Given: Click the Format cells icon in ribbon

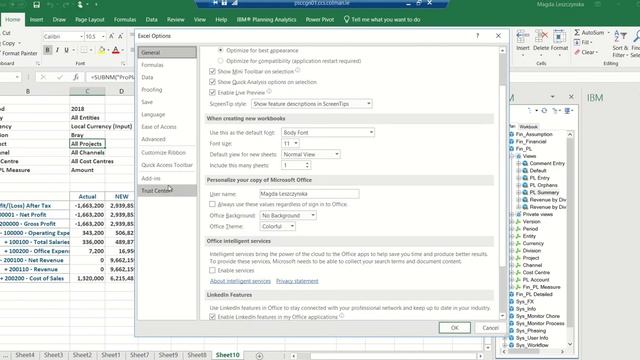Looking at the screenshot, I should (x=559, y=37).
